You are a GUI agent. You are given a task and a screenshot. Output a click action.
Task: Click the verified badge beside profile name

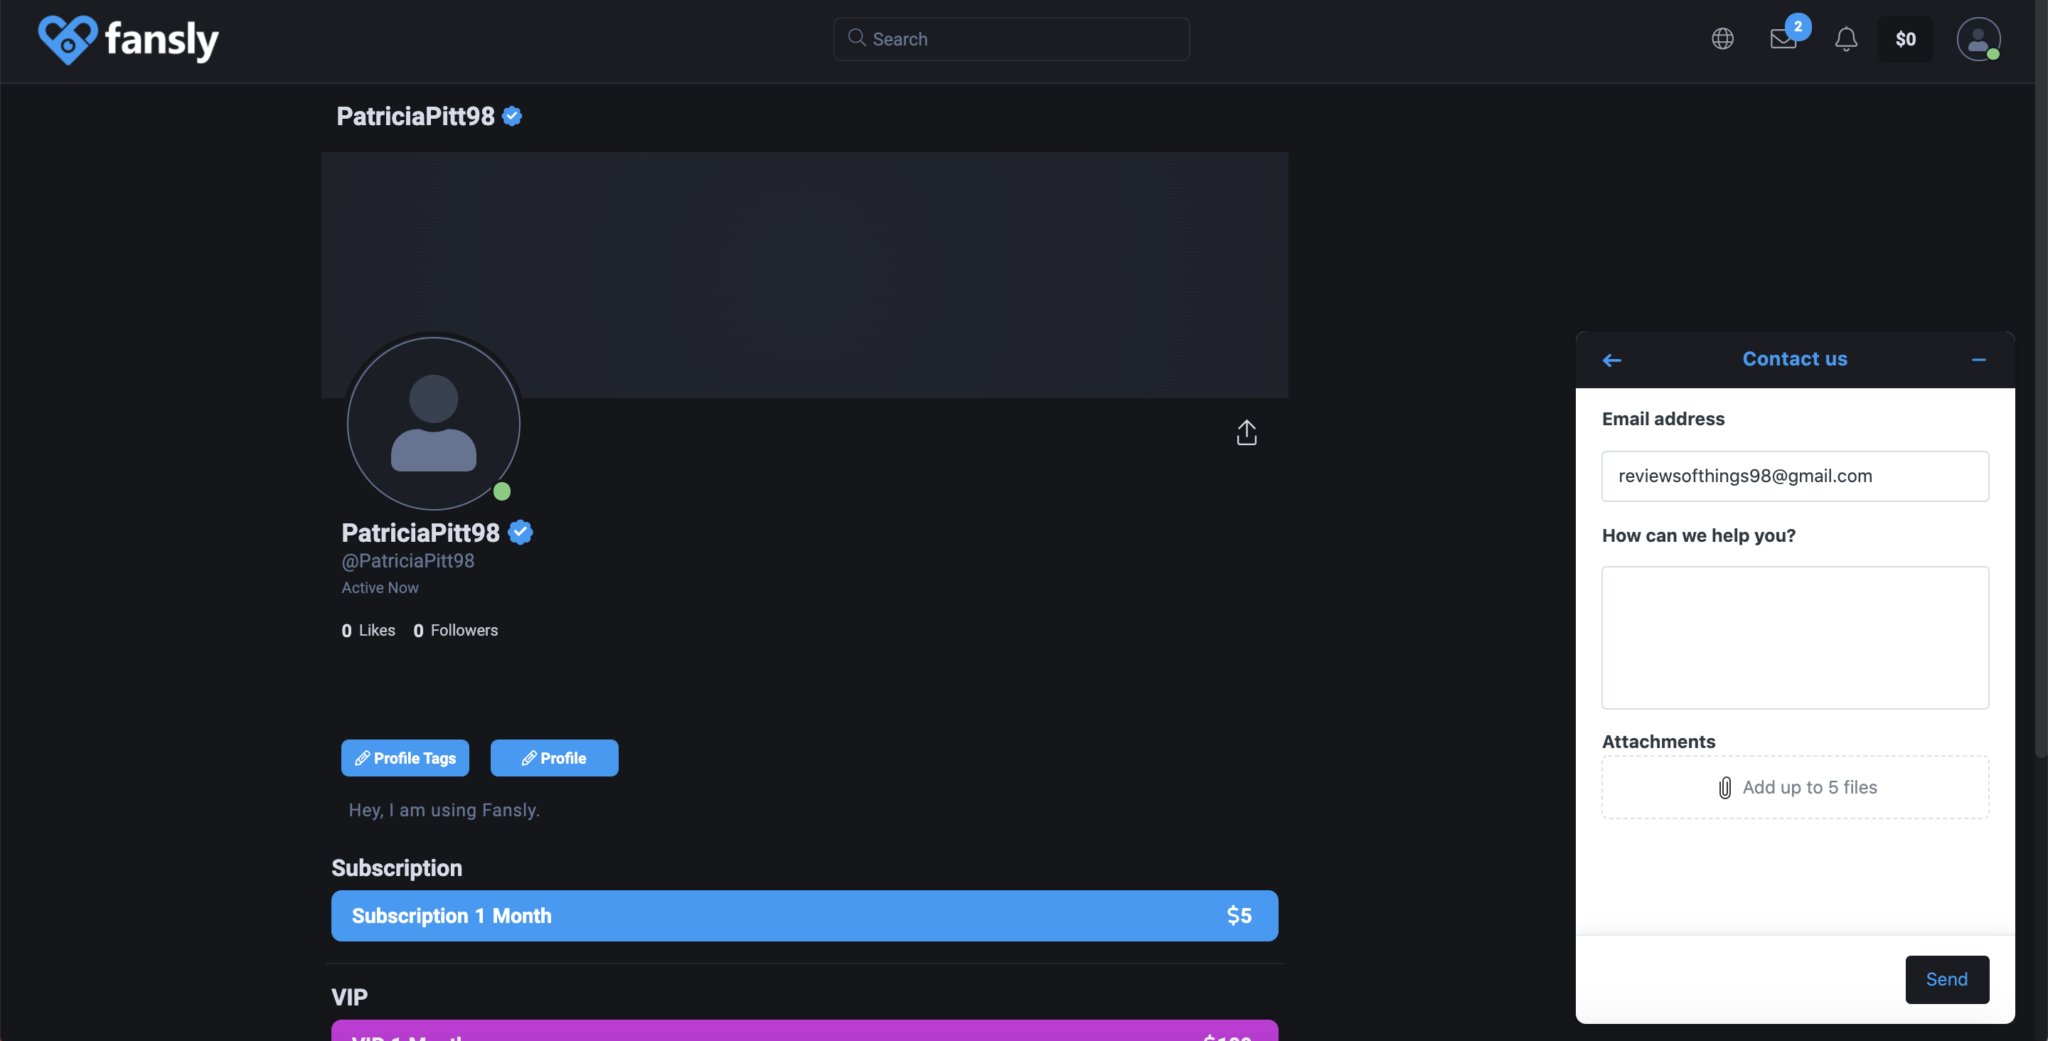pos(520,533)
